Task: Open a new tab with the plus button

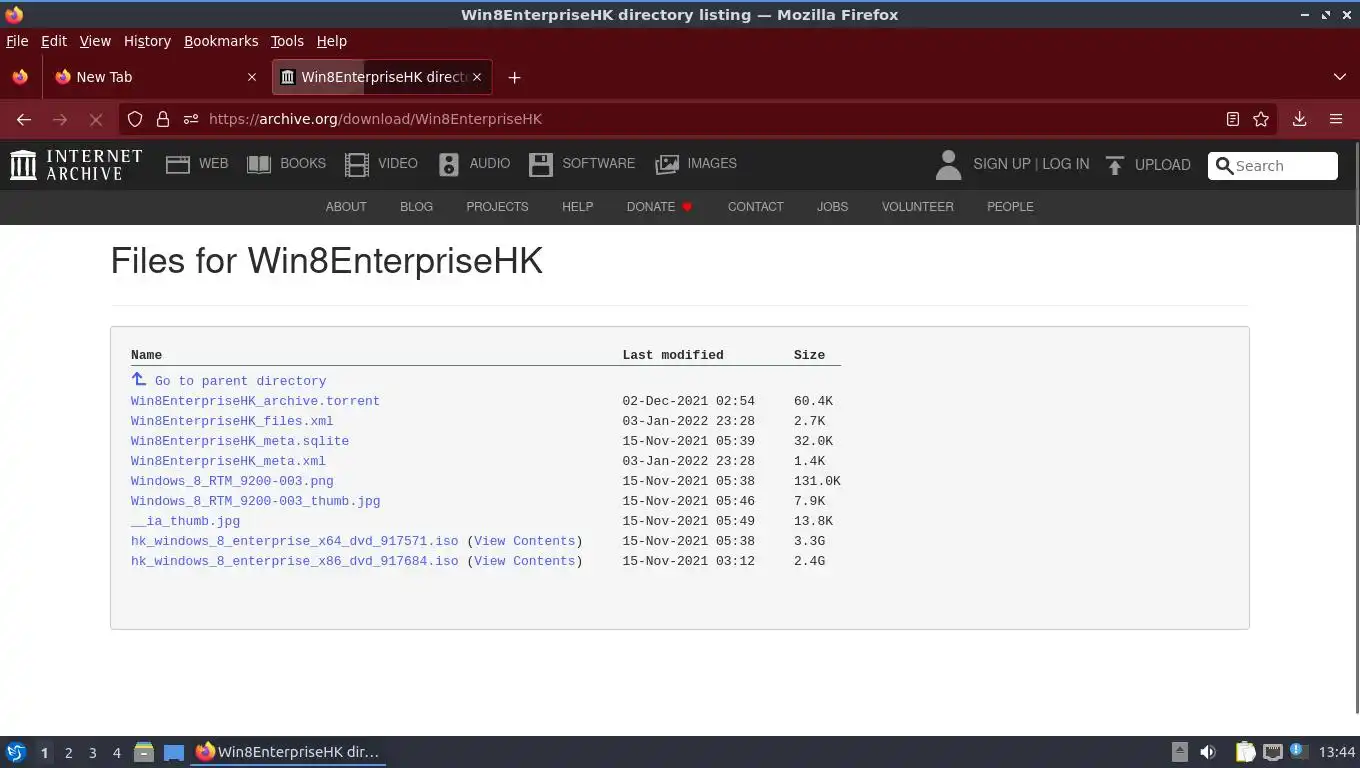Action: click(x=514, y=77)
